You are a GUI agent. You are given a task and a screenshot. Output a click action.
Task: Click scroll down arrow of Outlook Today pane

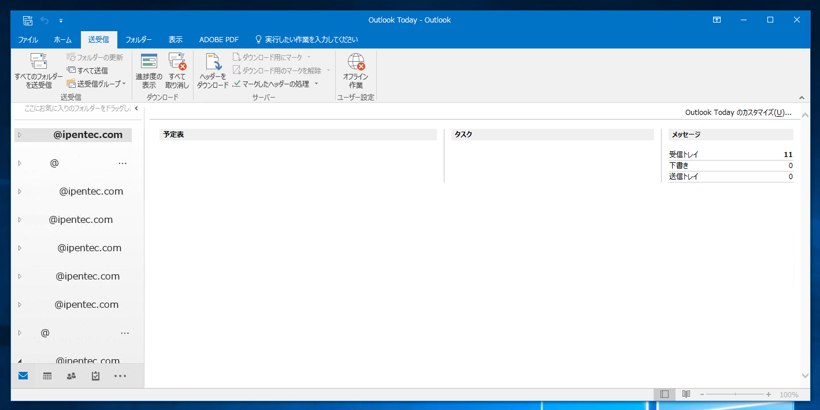pos(805,375)
